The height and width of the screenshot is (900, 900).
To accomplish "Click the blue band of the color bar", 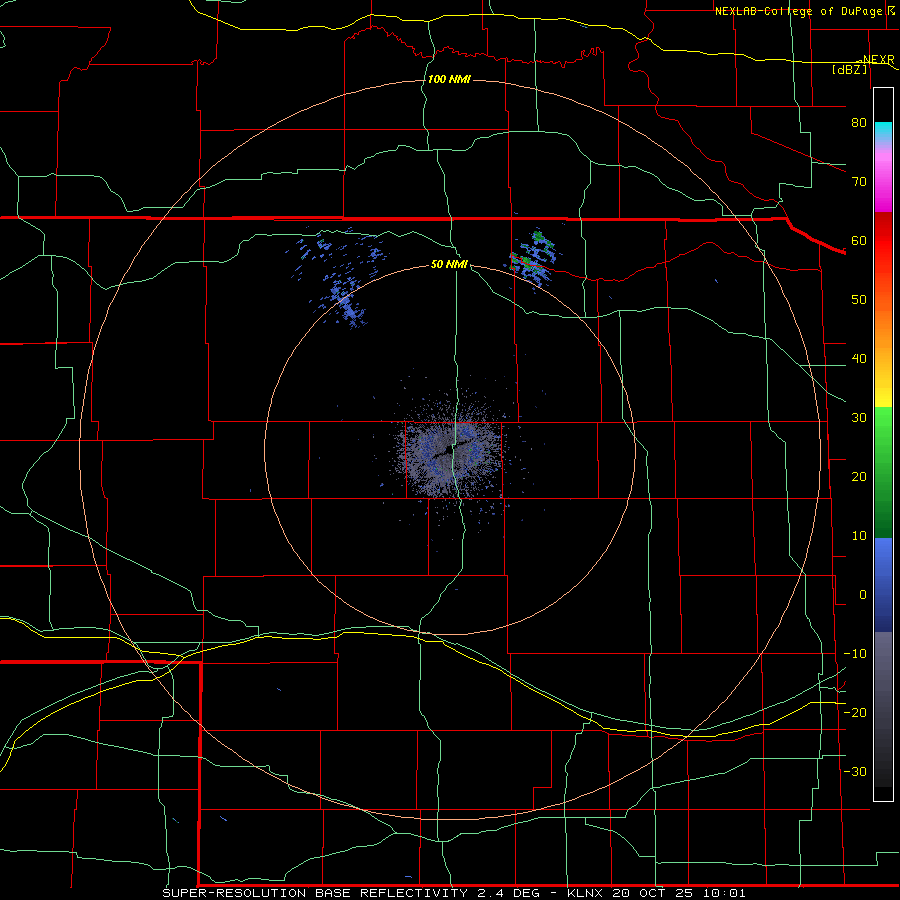I will click(883, 585).
